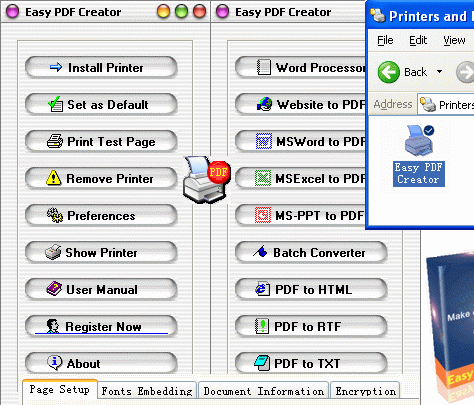Viewport: 474px width, 405px height.
Task: Click the PDF to HTML button
Action: (311, 290)
